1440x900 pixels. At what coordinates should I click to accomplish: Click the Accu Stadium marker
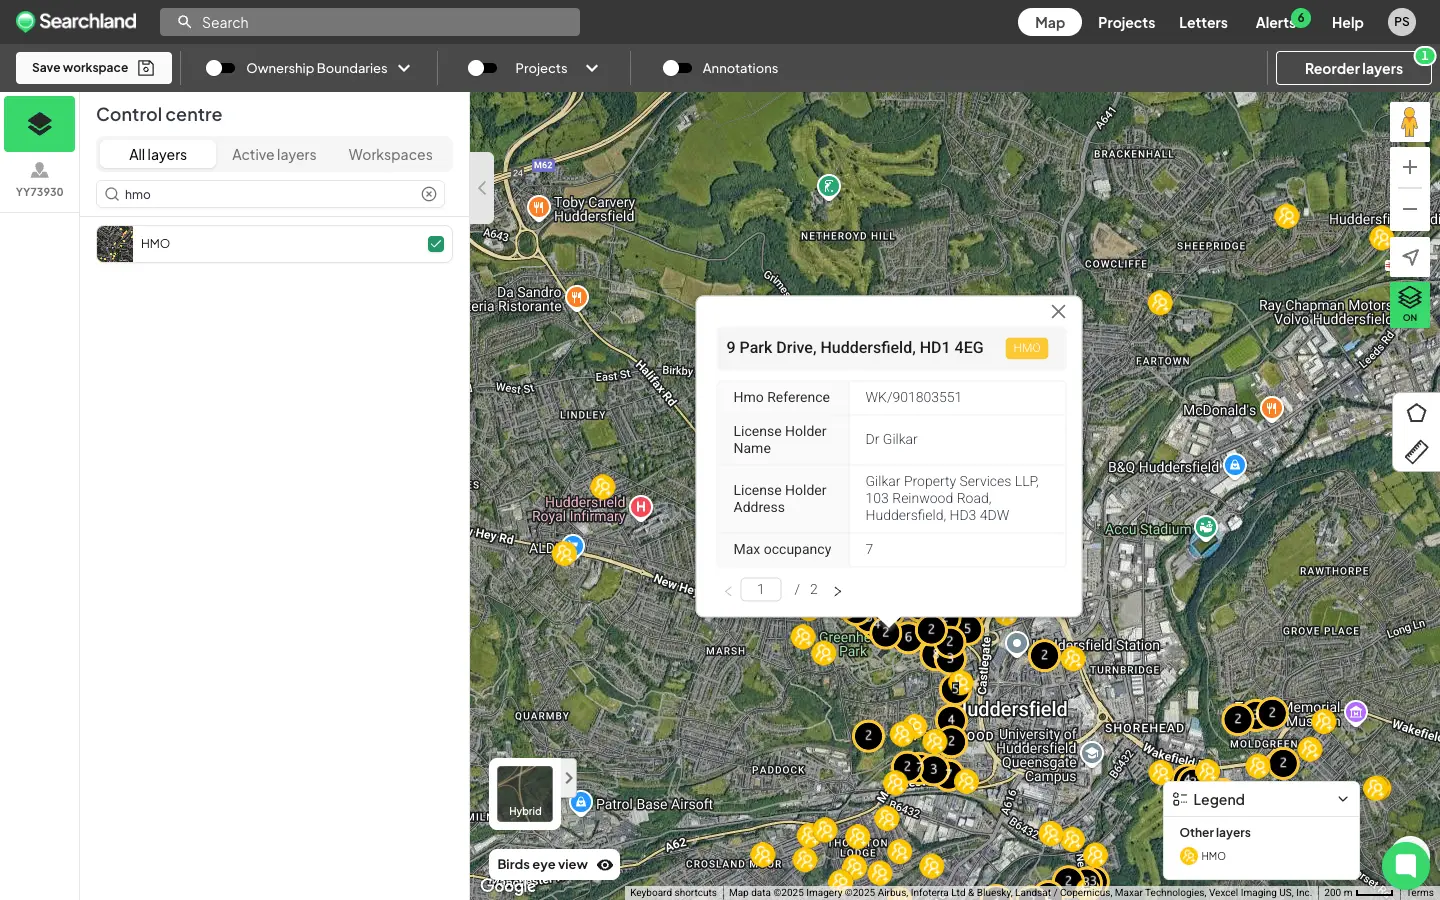click(x=1206, y=526)
